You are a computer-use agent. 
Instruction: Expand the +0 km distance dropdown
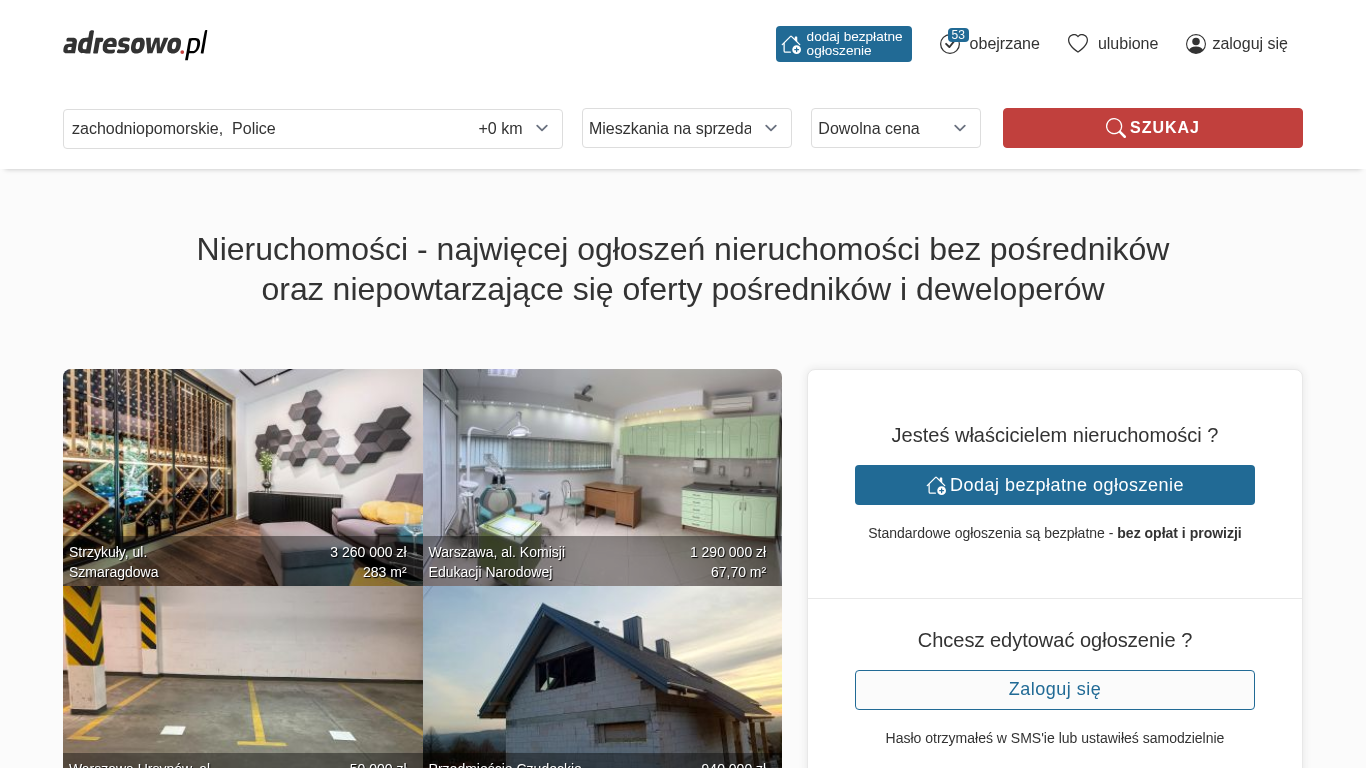[x=514, y=128]
